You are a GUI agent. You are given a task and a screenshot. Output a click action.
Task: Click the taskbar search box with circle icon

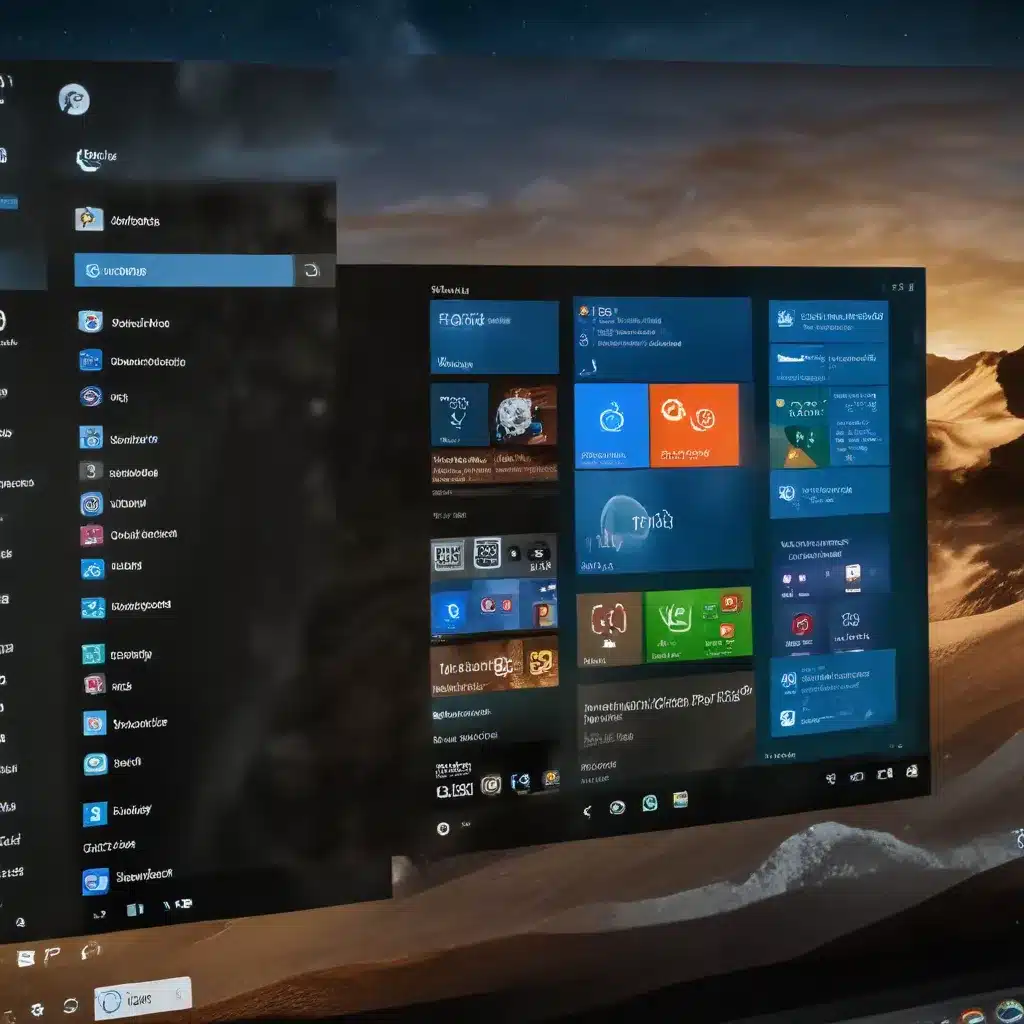(x=143, y=998)
